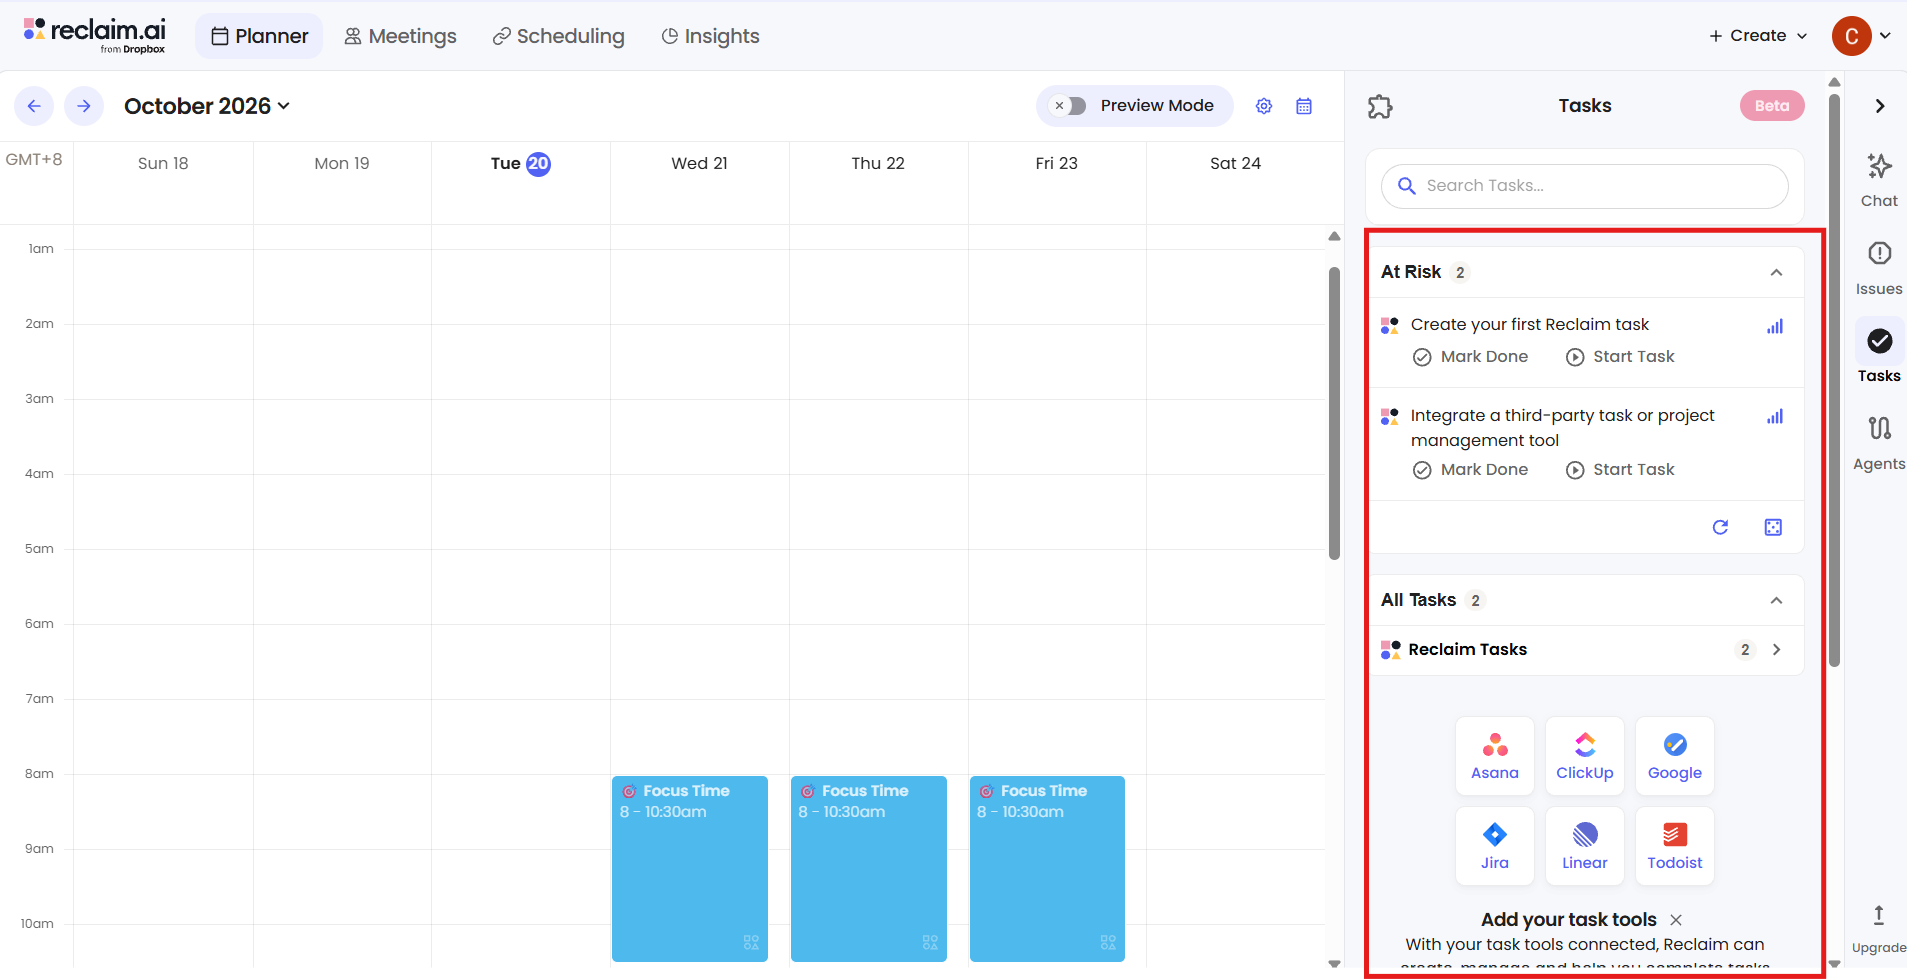
Task: Click the Tasks panel scrollbar
Action: coord(1834,380)
